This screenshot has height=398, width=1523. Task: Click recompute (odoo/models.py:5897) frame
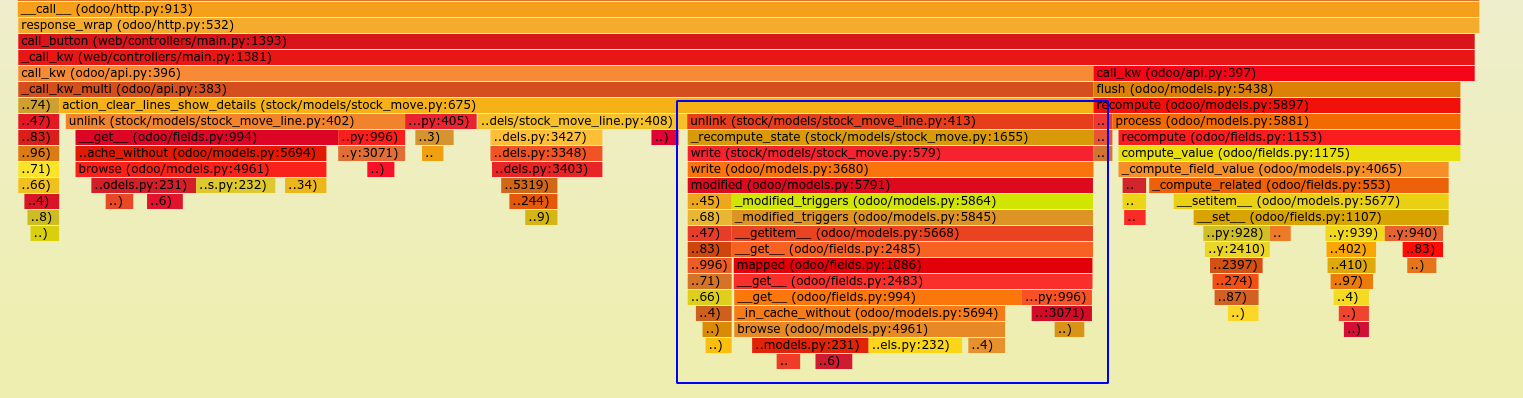tap(1277, 105)
